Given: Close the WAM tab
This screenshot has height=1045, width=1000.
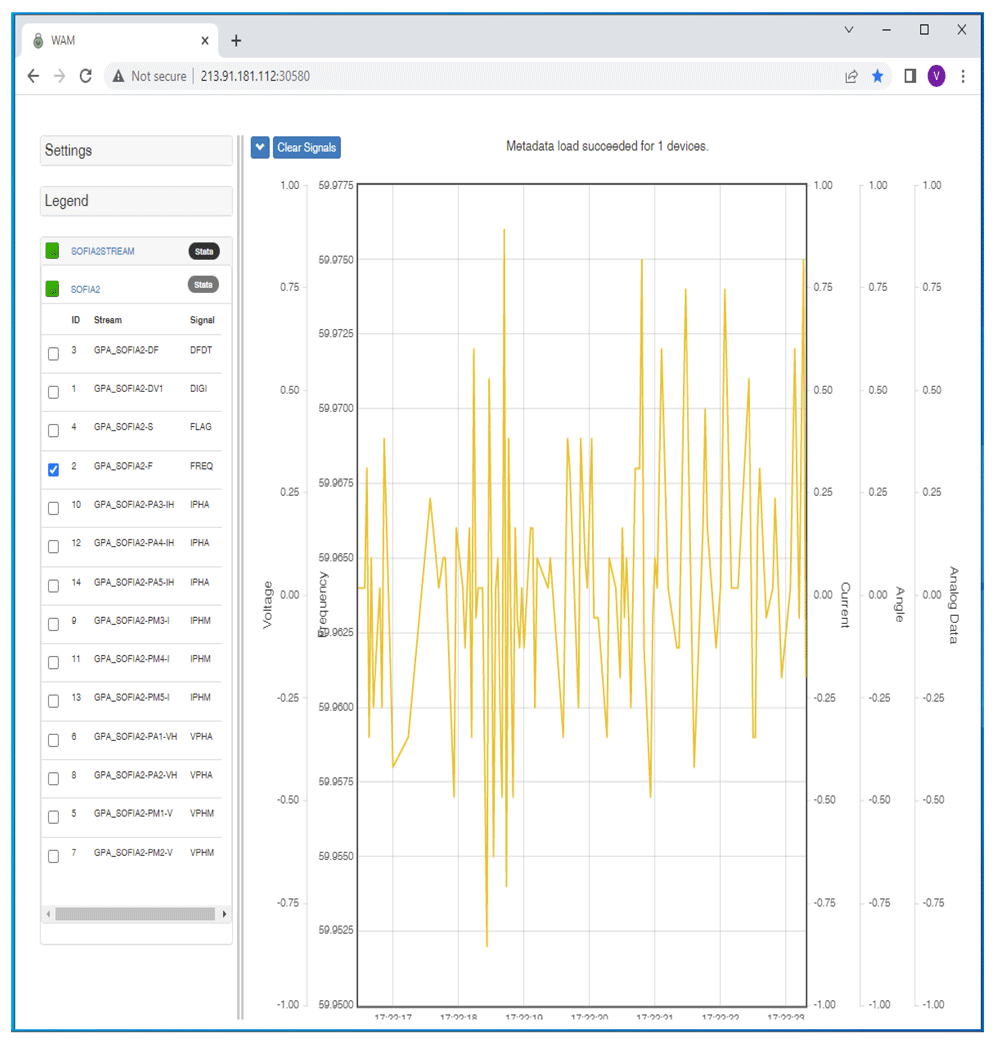Looking at the screenshot, I should (x=205, y=41).
